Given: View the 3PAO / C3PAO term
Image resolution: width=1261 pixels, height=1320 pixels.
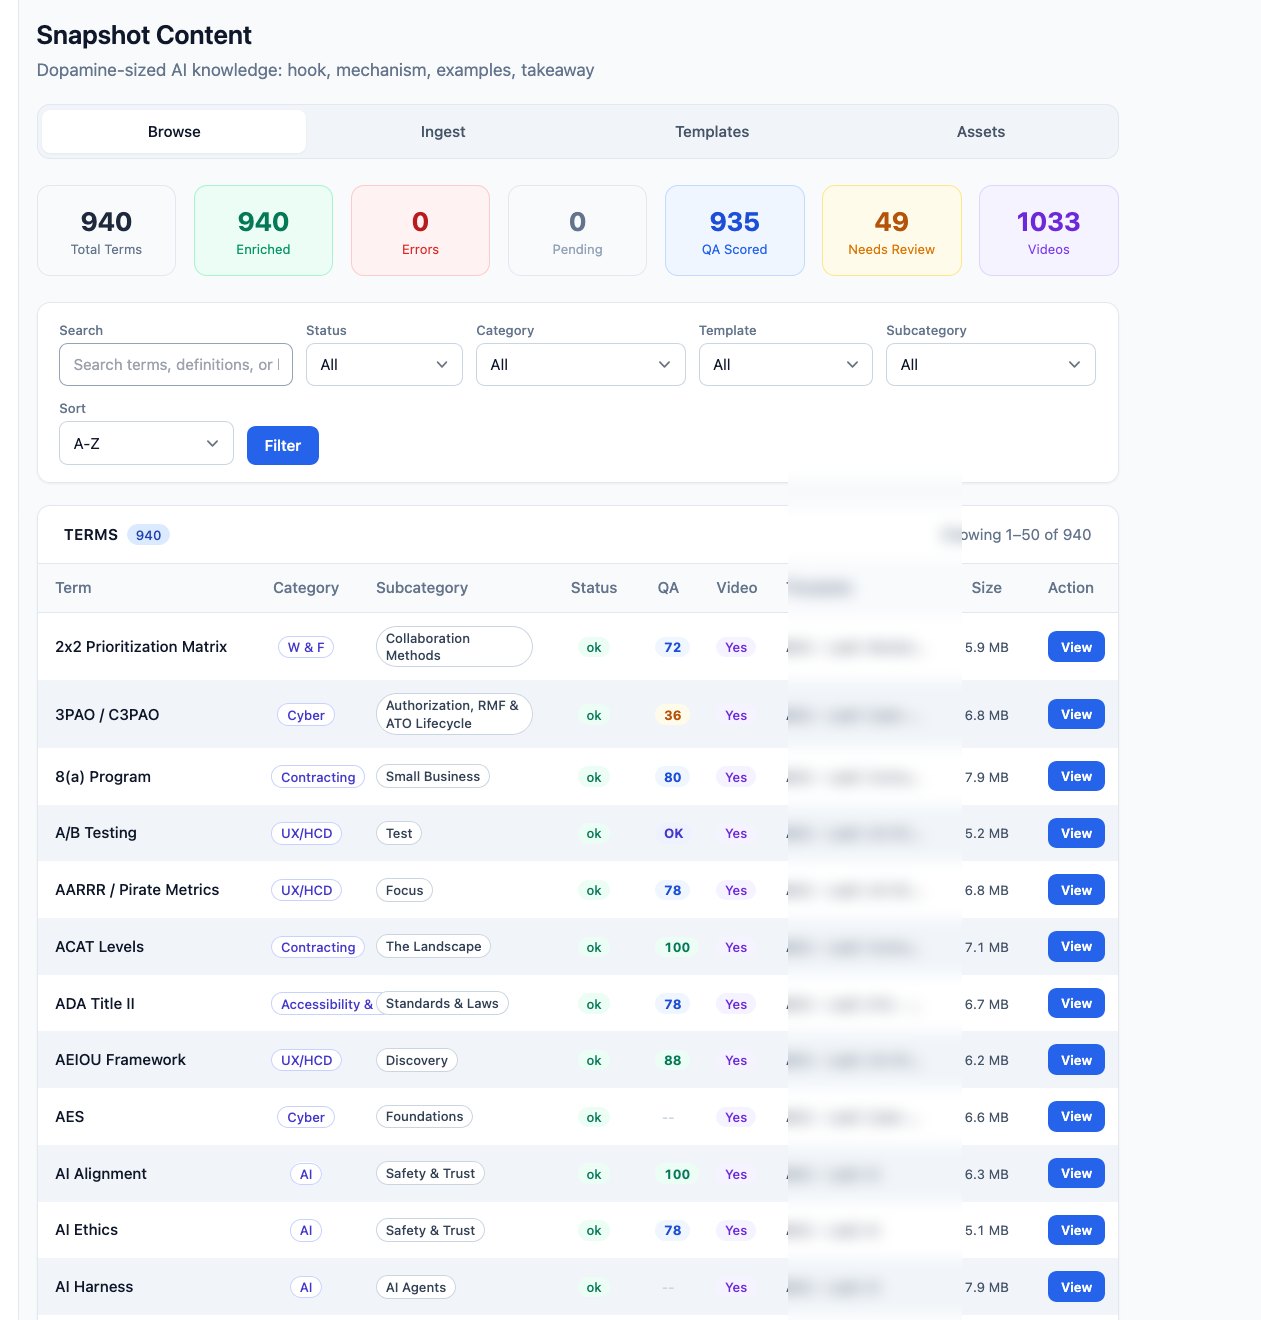Looking at the screenshot, I should 1076,714.
